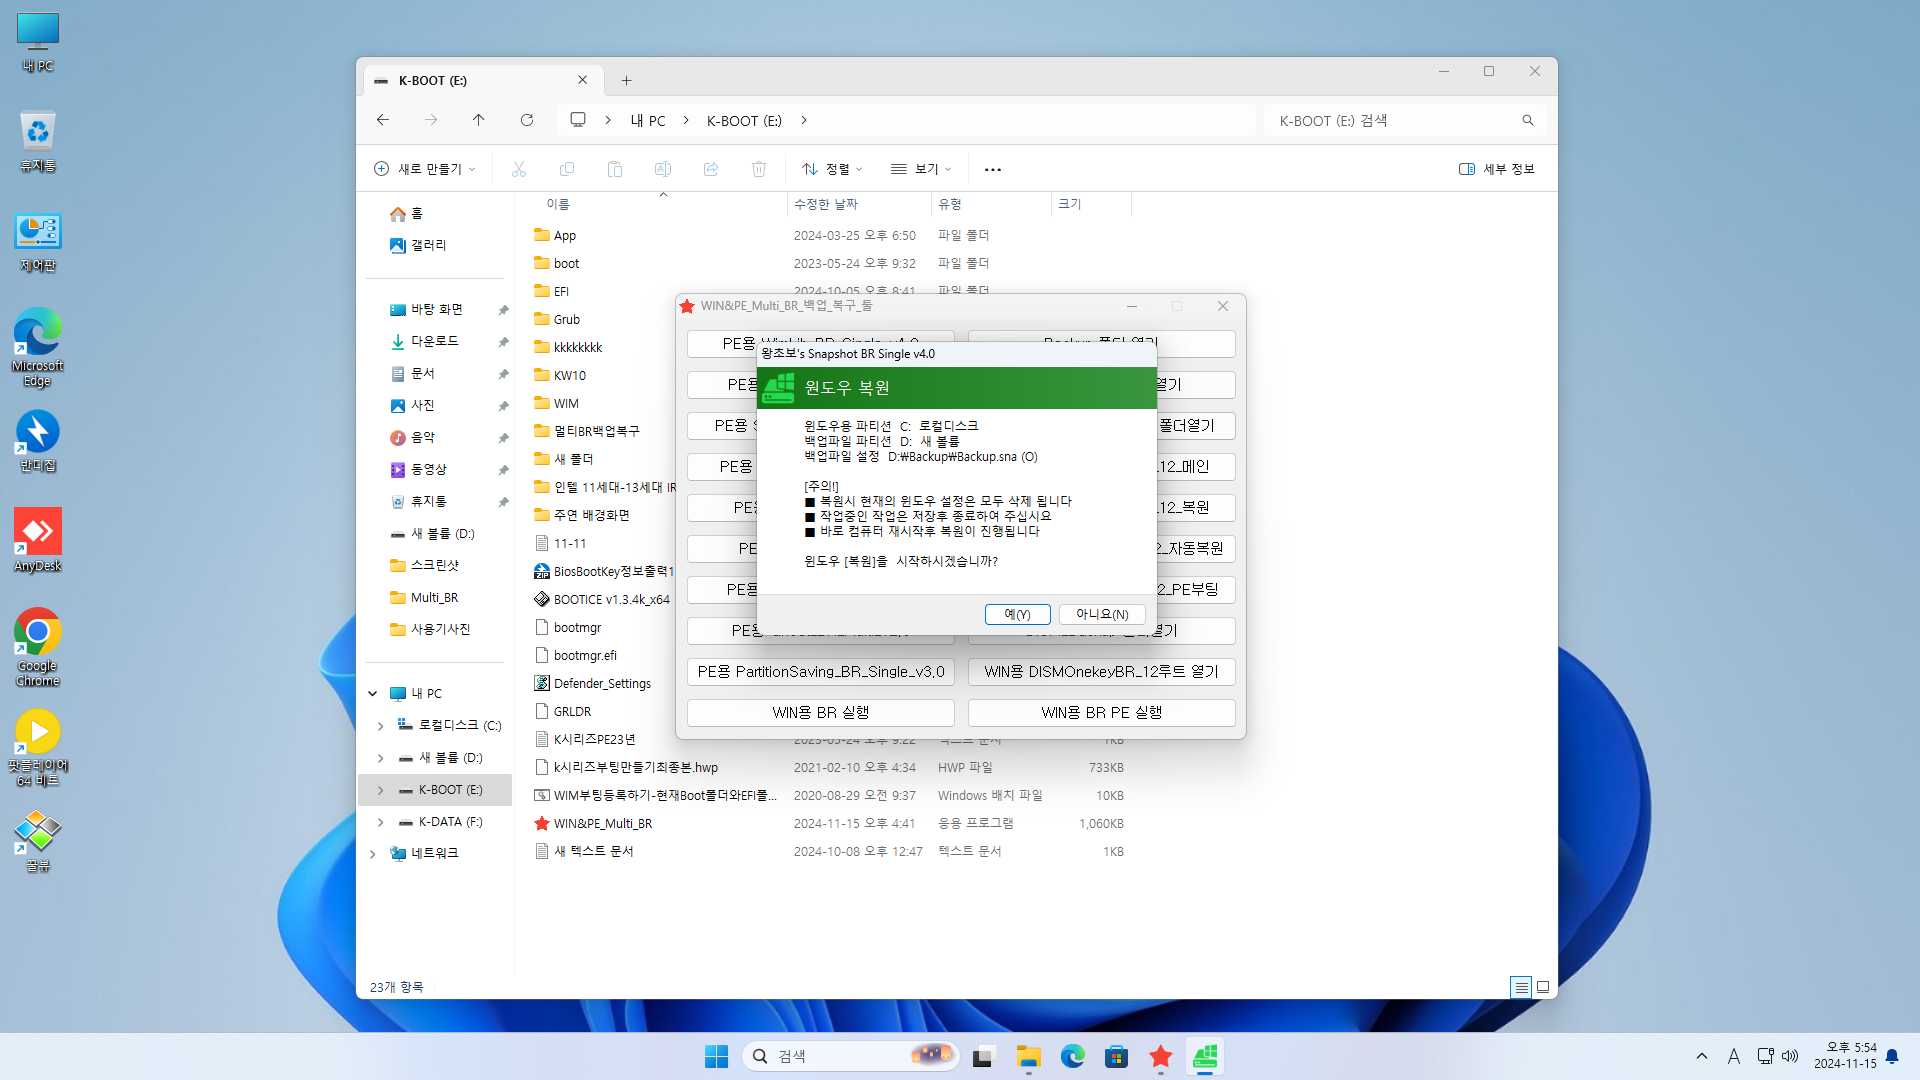Show hidden tray icons chevron
Image resolution: width=1920 pixels, height=1080 pixels.
(x=1702, y=1056)
